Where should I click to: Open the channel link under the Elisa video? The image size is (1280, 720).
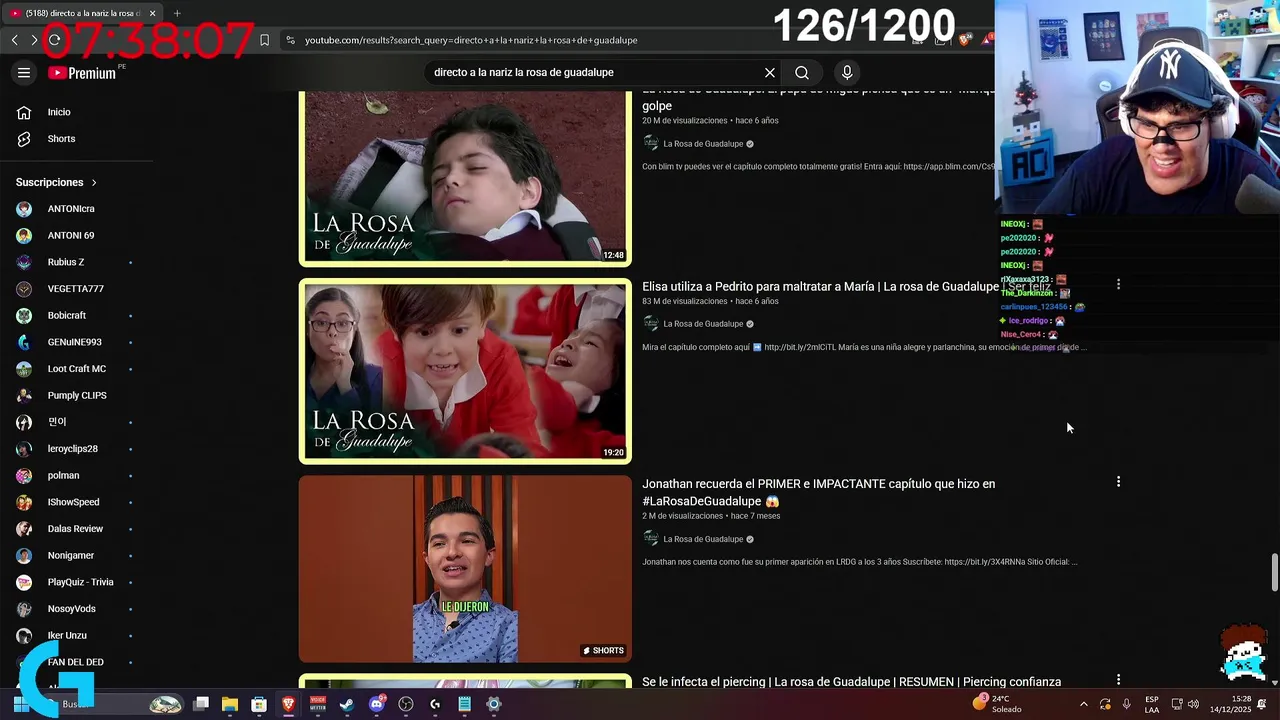(703, 324)
